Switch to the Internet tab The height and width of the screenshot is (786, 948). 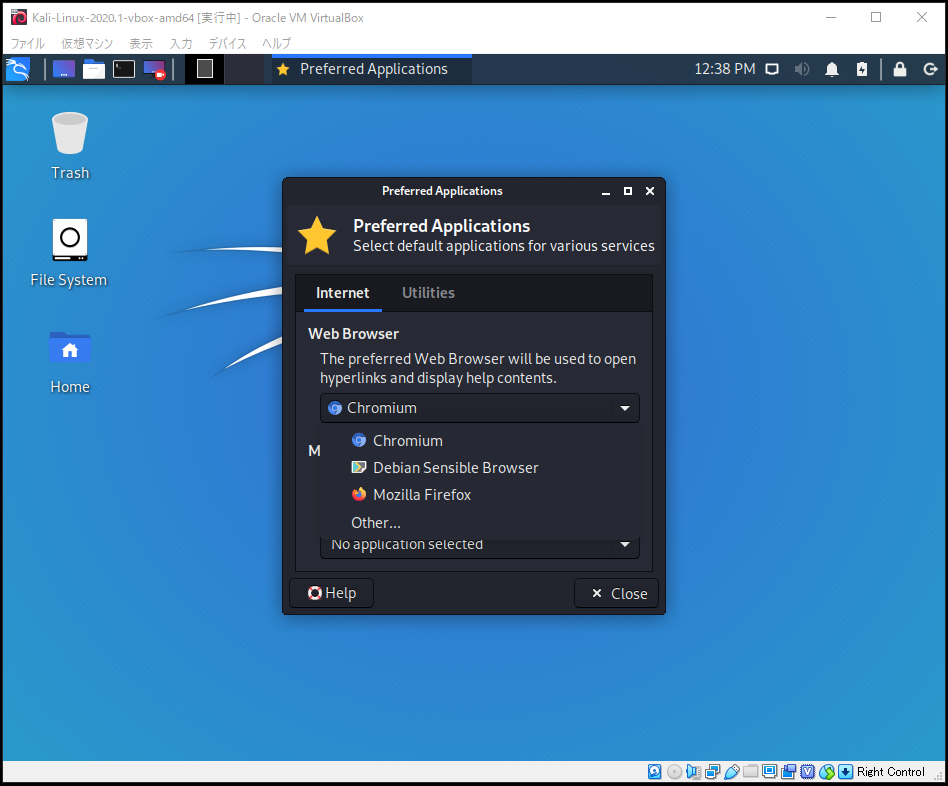click(342, 293)
